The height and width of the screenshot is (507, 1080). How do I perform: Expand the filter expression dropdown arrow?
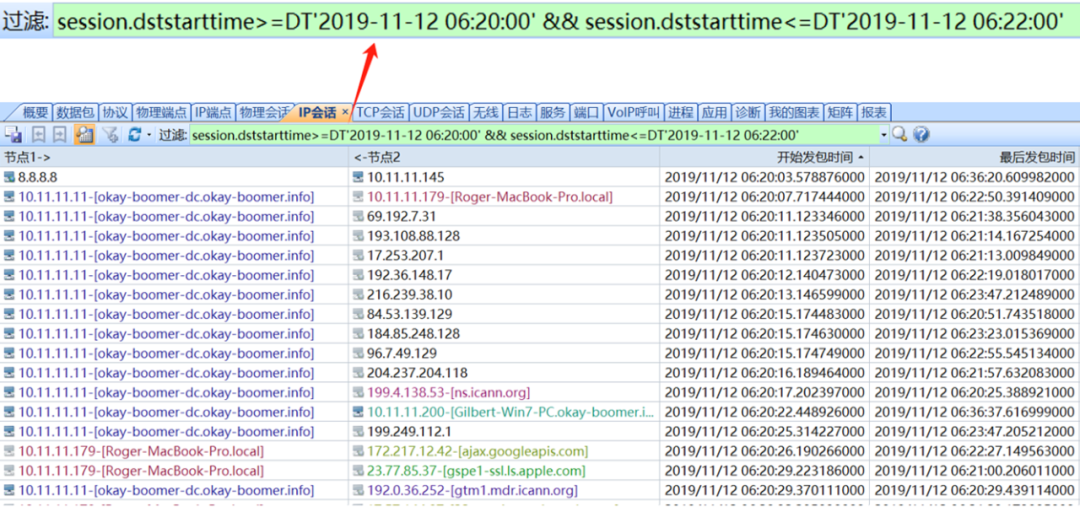tap(884, 135)
